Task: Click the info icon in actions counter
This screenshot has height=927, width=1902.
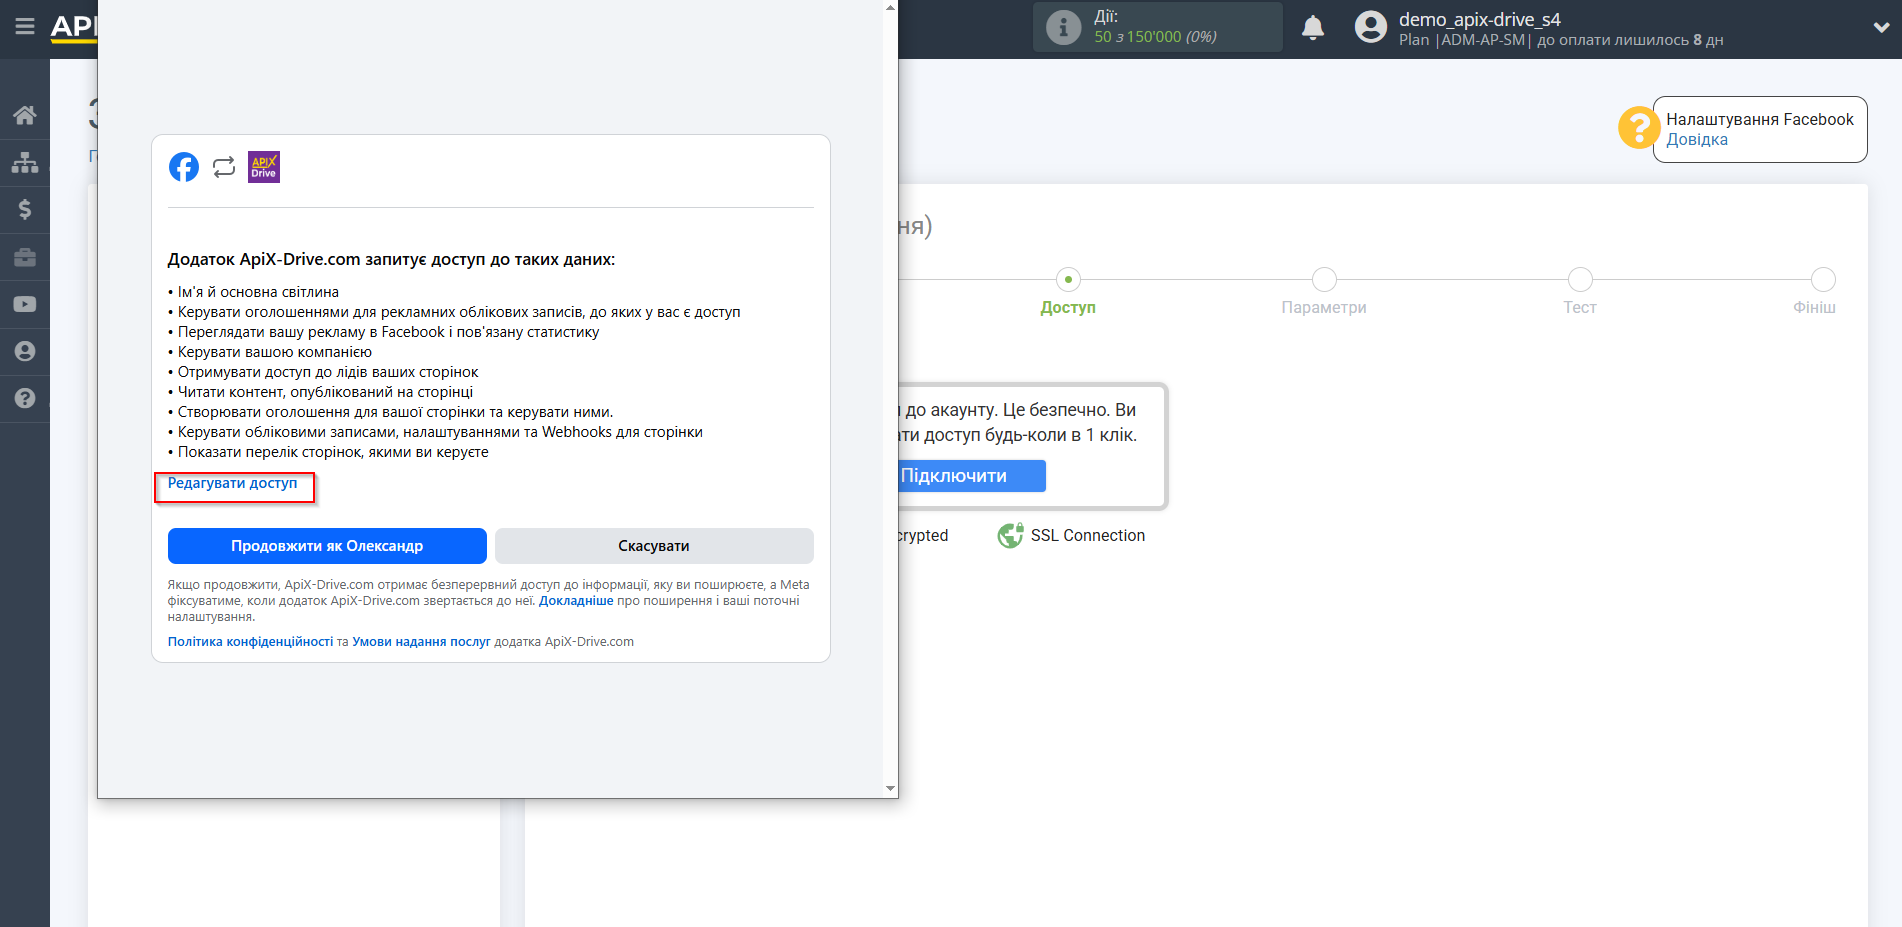Action: pyautogui.click(x=1063, y=27)
